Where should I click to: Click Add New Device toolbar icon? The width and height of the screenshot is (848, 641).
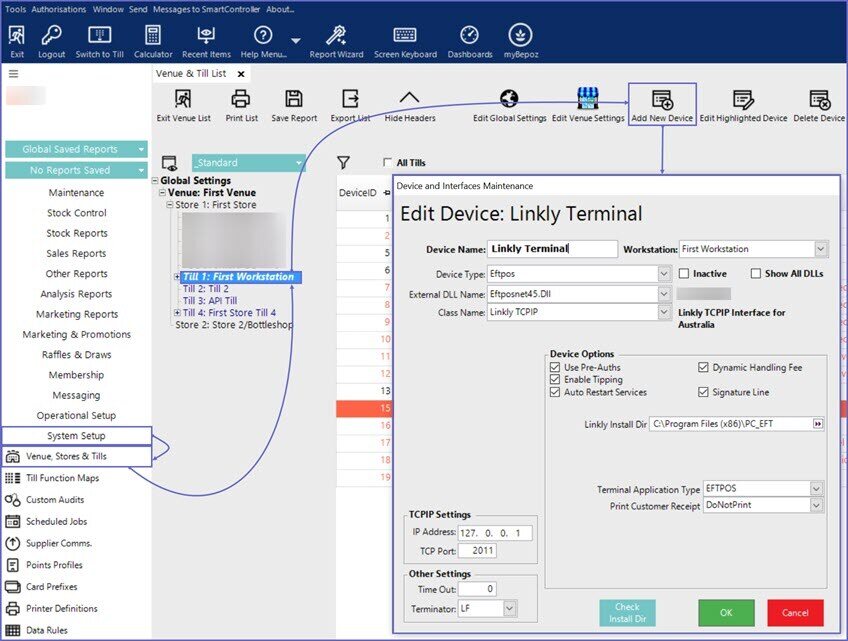[661, 100]
